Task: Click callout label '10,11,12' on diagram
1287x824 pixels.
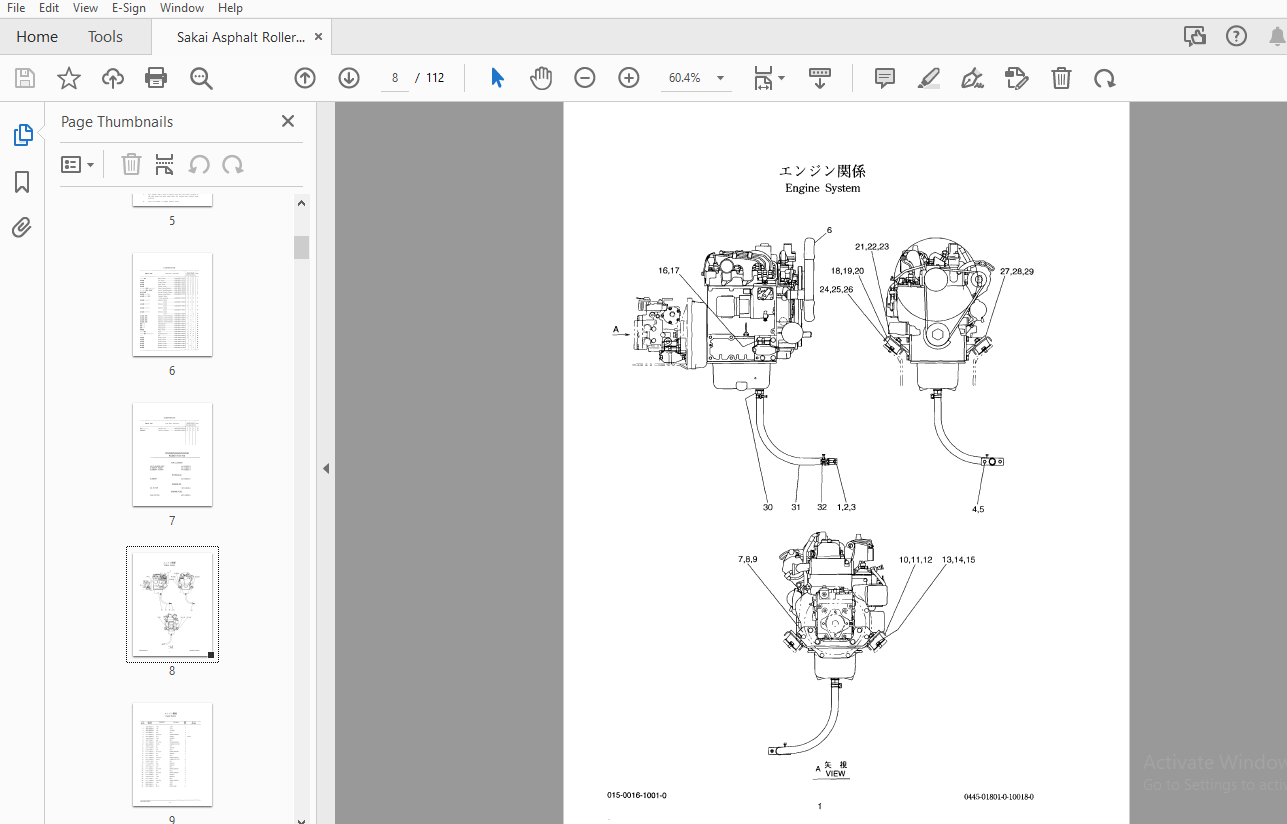Action: [915, 560]
